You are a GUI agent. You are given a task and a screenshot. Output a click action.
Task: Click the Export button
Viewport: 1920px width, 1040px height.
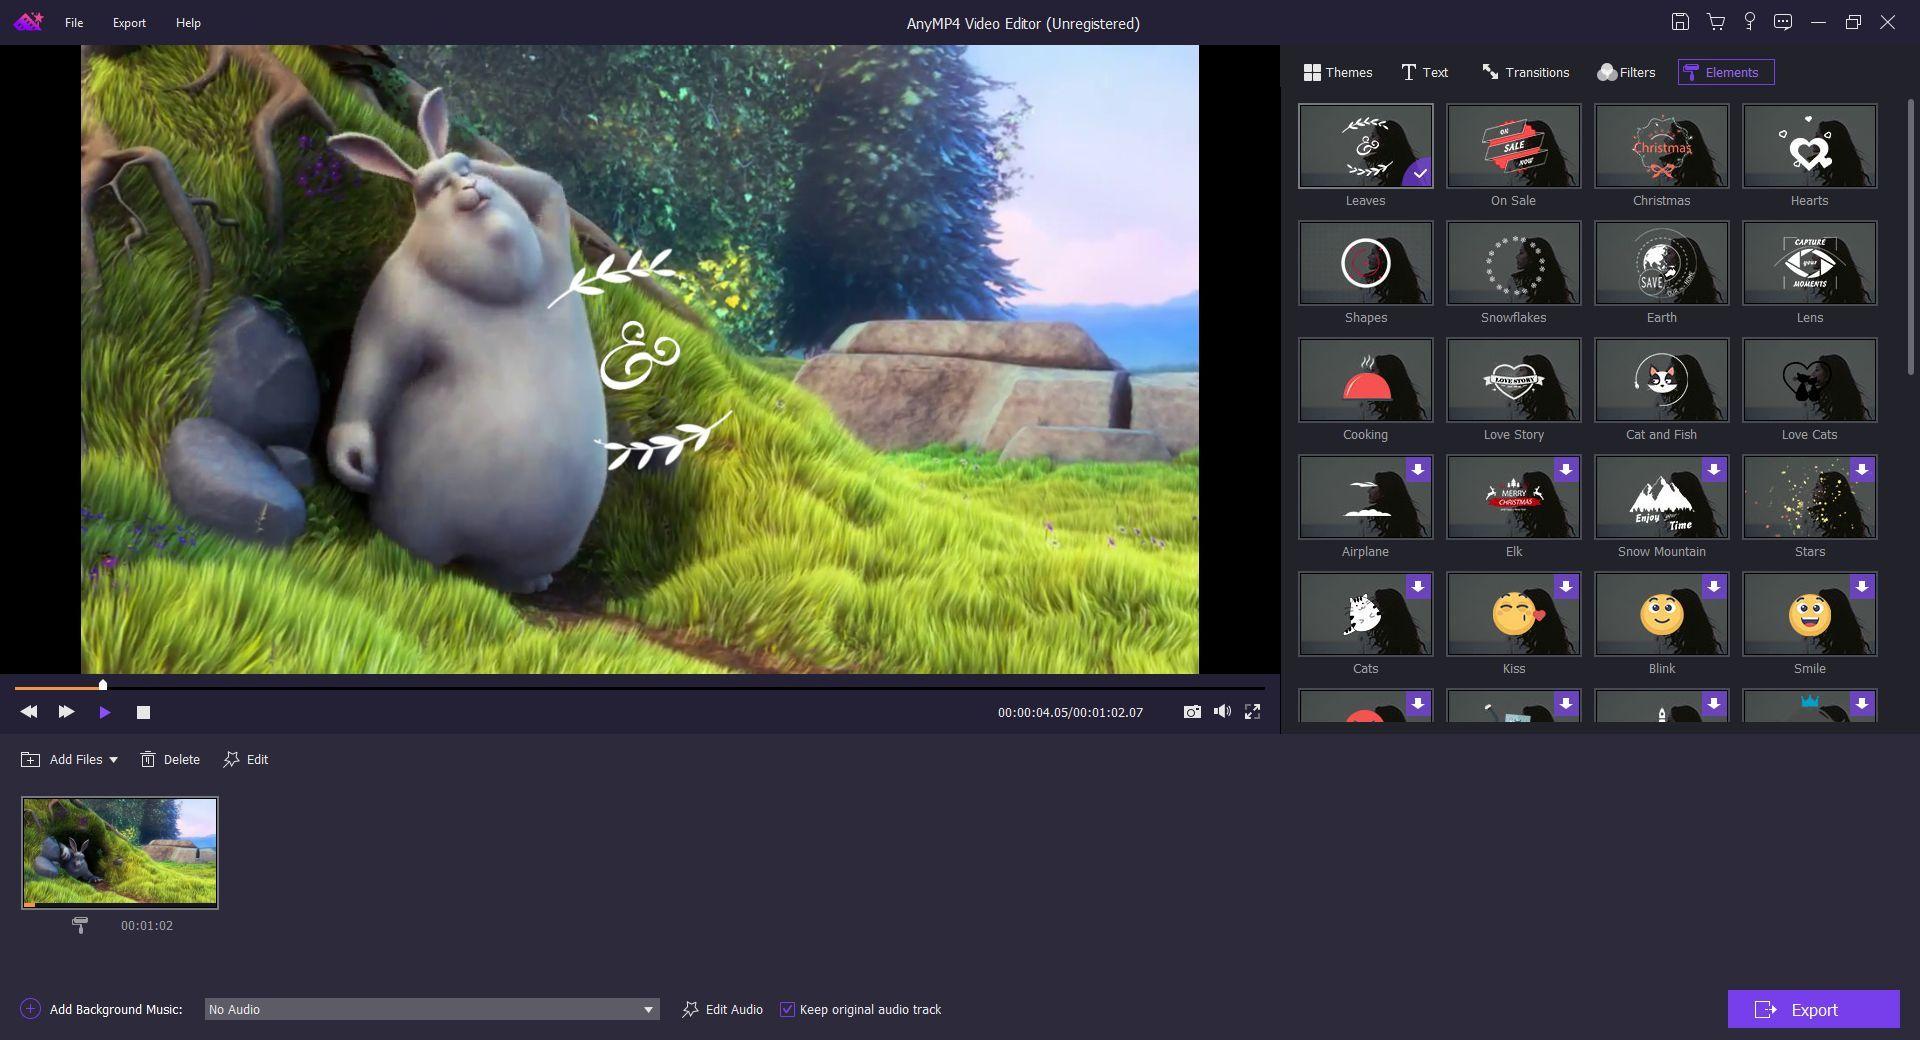click(1813, 1010)
